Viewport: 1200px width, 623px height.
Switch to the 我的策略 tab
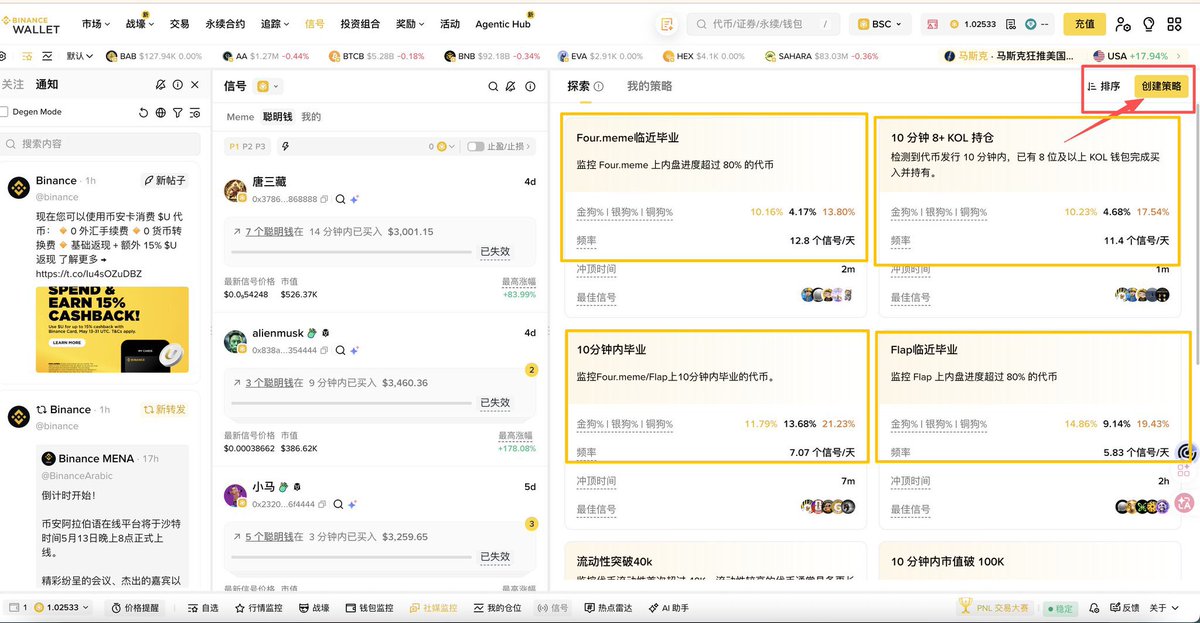tap(649, 87)
